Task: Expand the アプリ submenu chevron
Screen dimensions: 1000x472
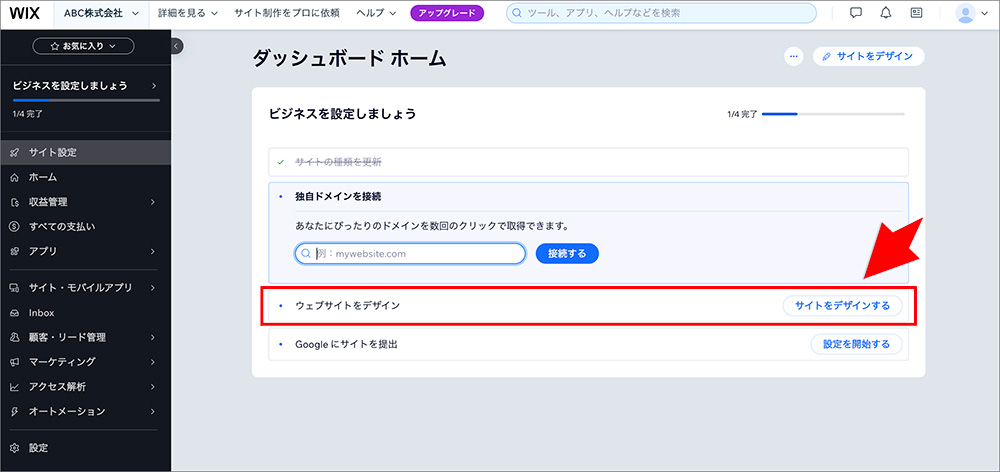Action: pyautogui.click(x=153, y=251)
